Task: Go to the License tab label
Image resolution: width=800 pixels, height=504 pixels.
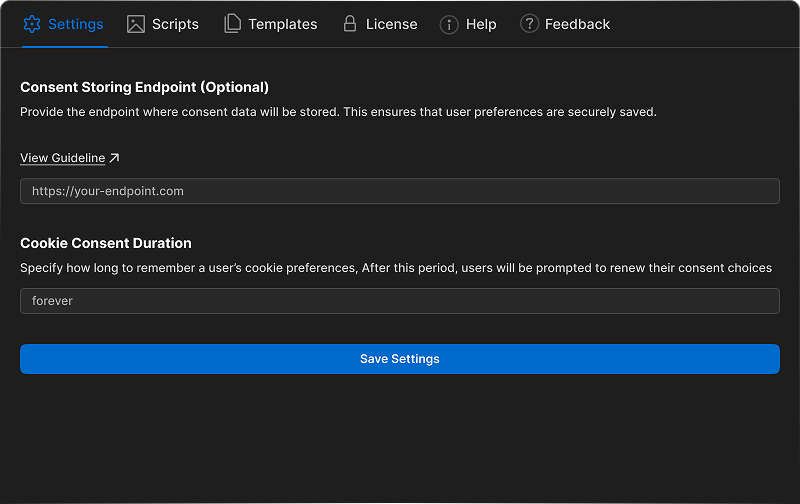Action: (x=391, y=24)
